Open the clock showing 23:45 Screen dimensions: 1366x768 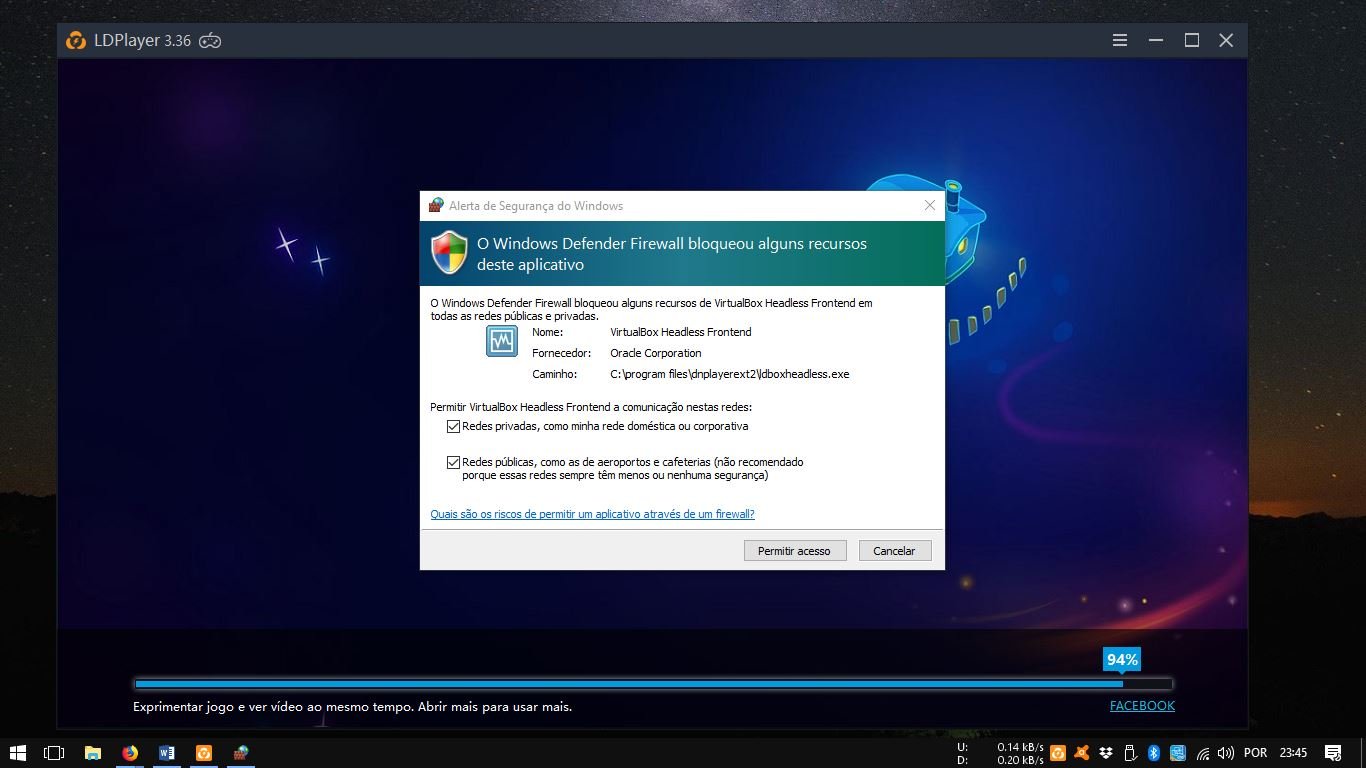click(1293, 752)
